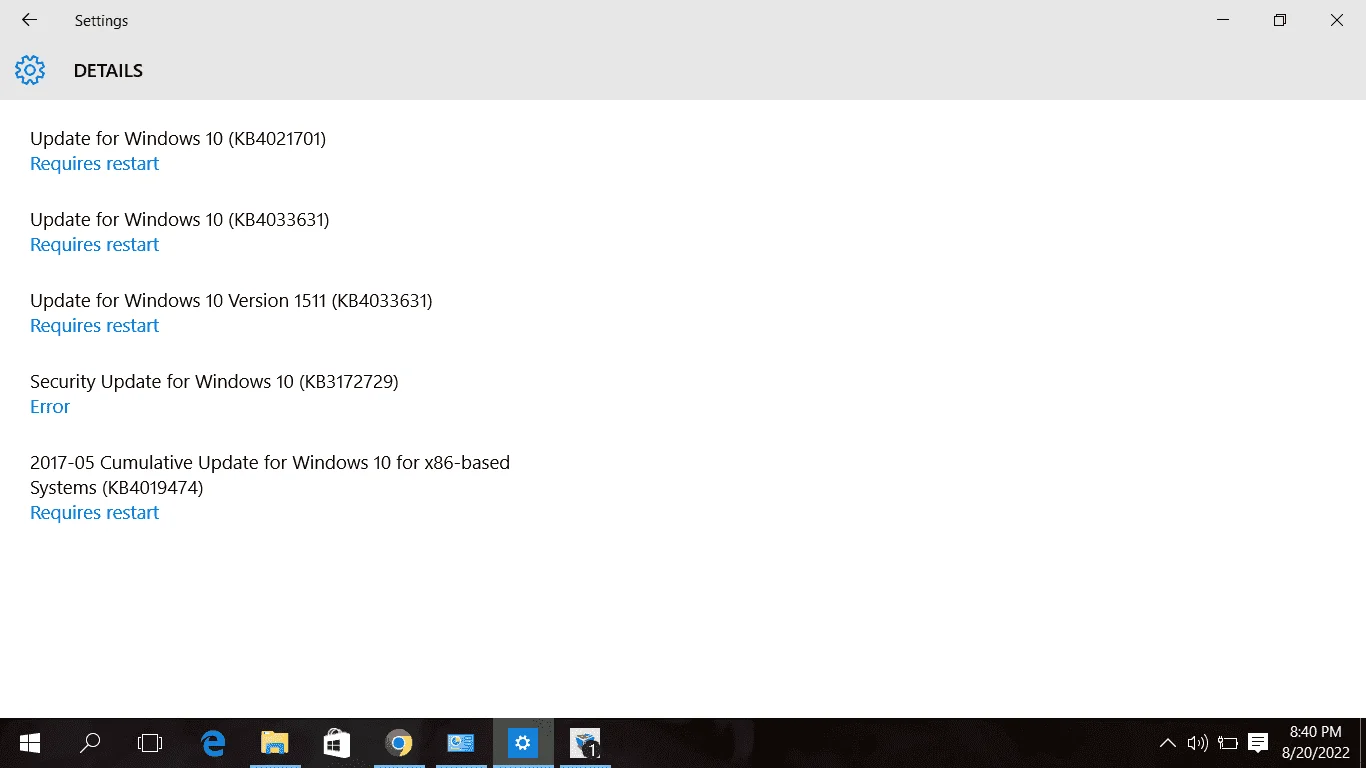Open Requires restart under Version 1511 update
This screenshot has height=768, width=1366.
[94, 326]
